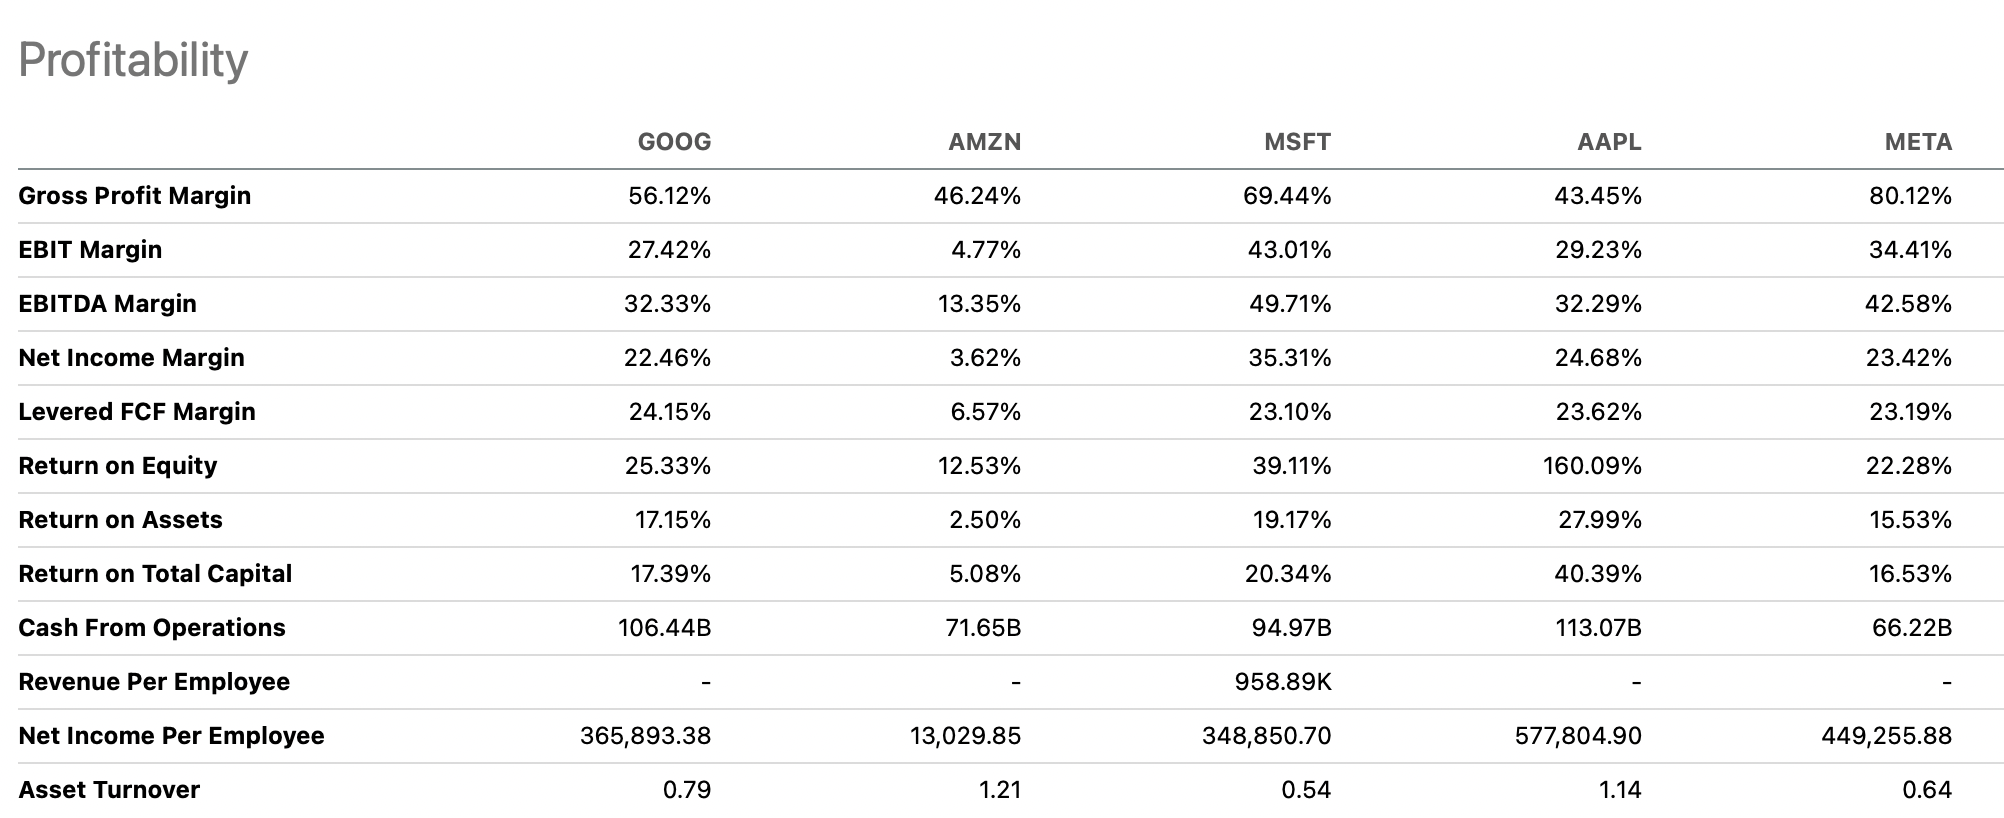The height and width of the screenshot is (818, 2004).
Task: Select the Revenue Per Employee label
Action: tap(154, 682)
